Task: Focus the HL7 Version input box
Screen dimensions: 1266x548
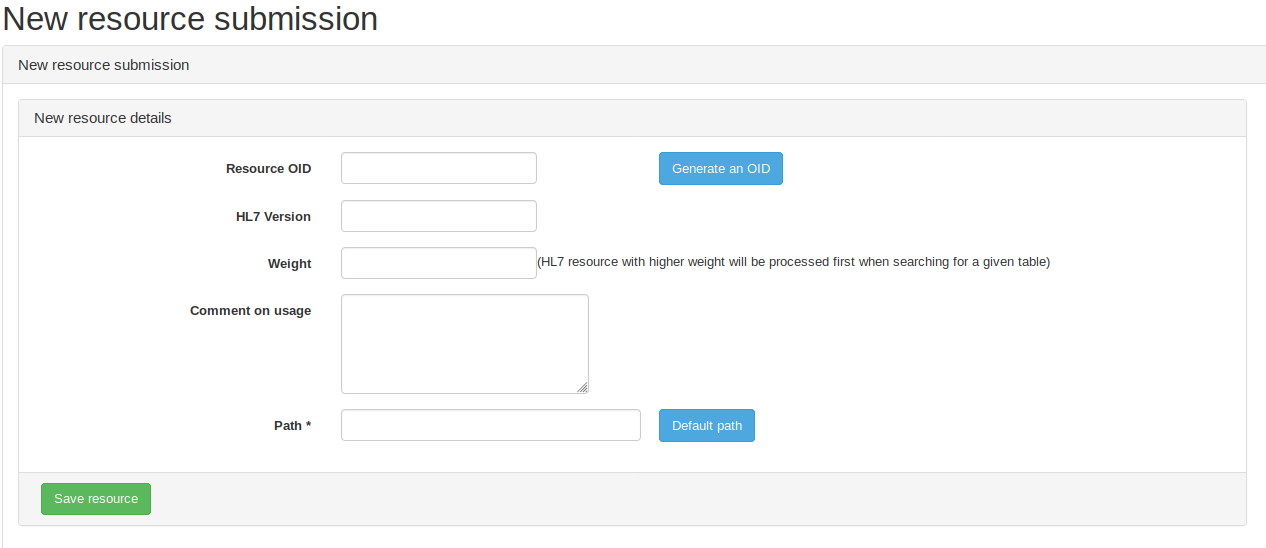Action: (438, 216)
